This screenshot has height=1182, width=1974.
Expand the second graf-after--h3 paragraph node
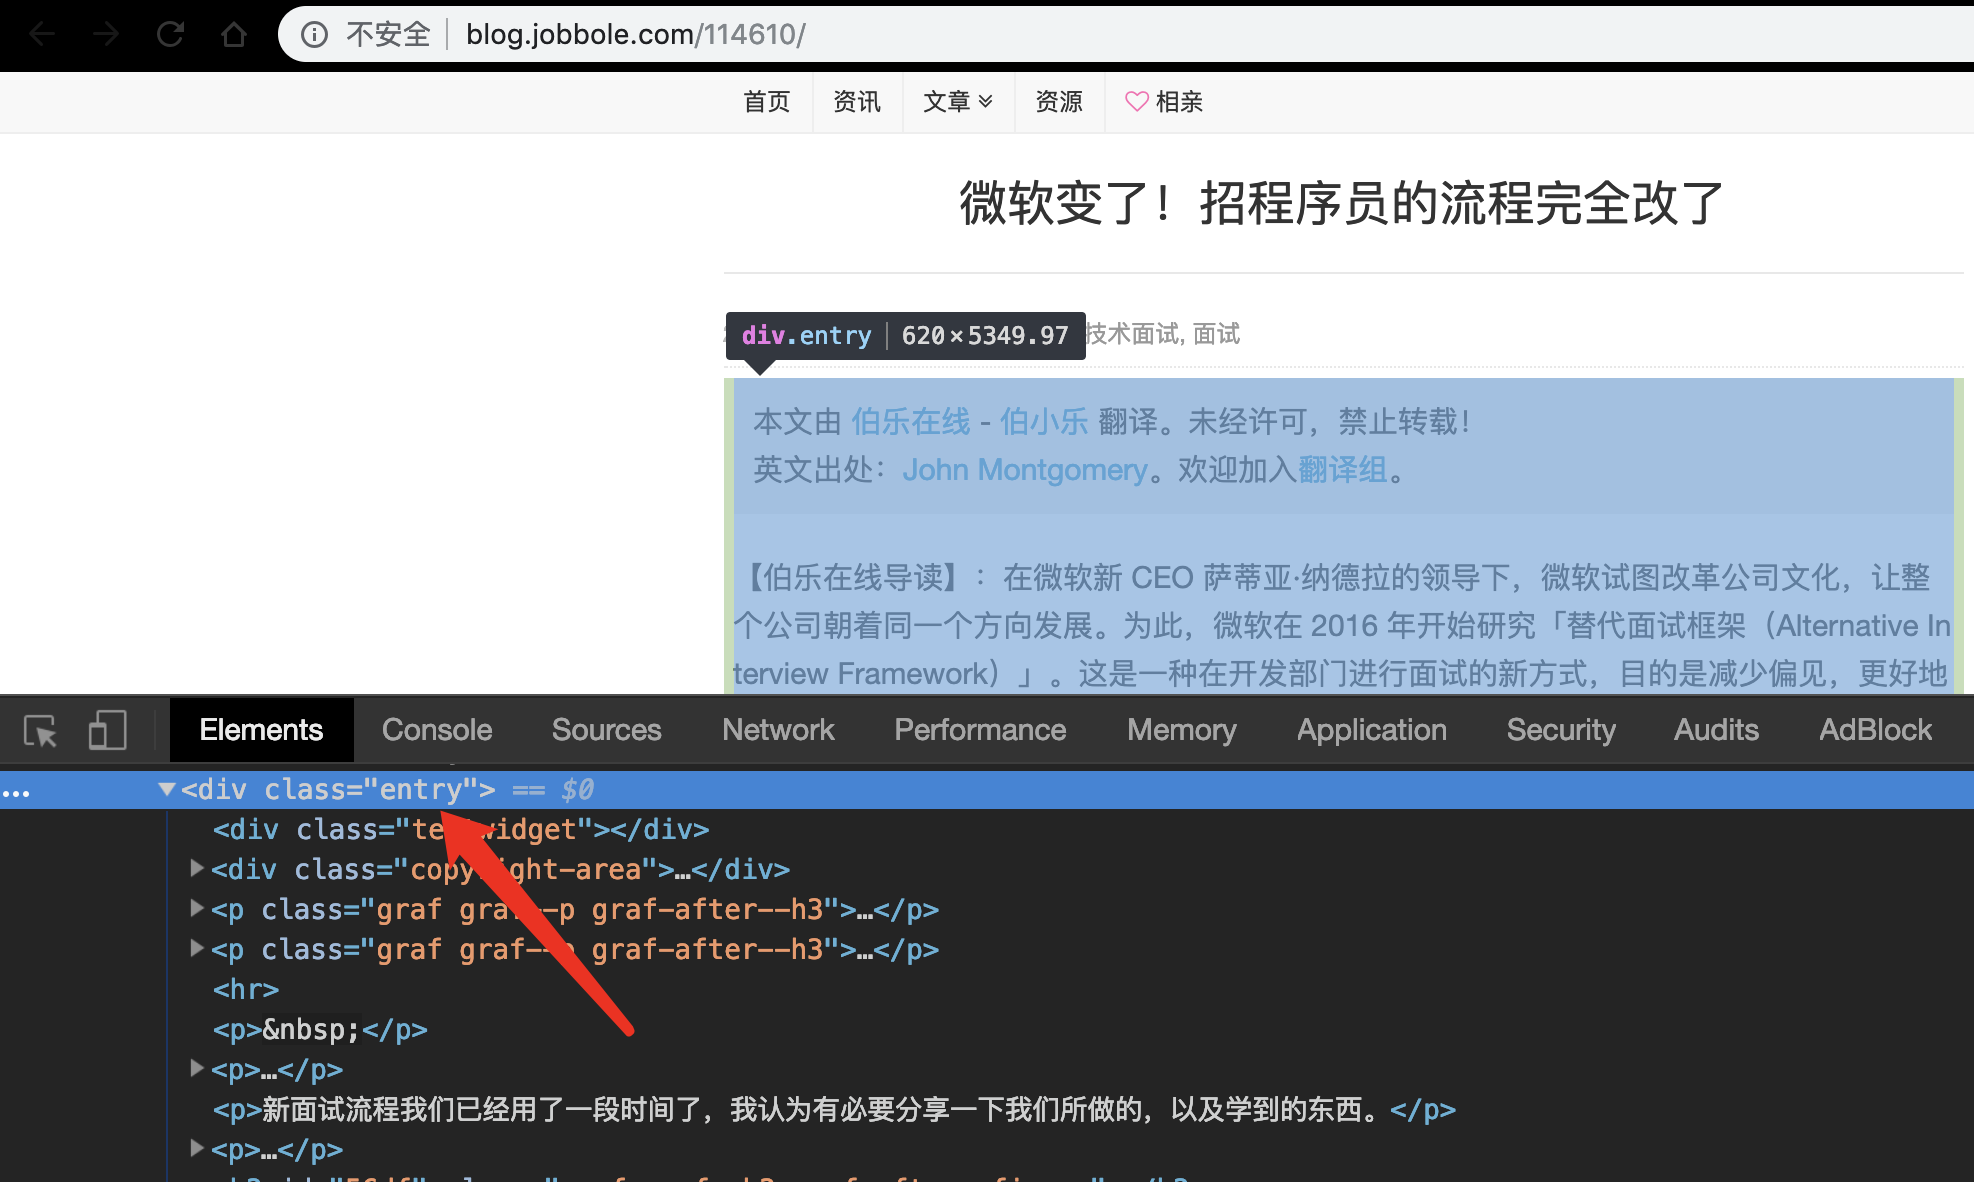[x=197, y=948]
